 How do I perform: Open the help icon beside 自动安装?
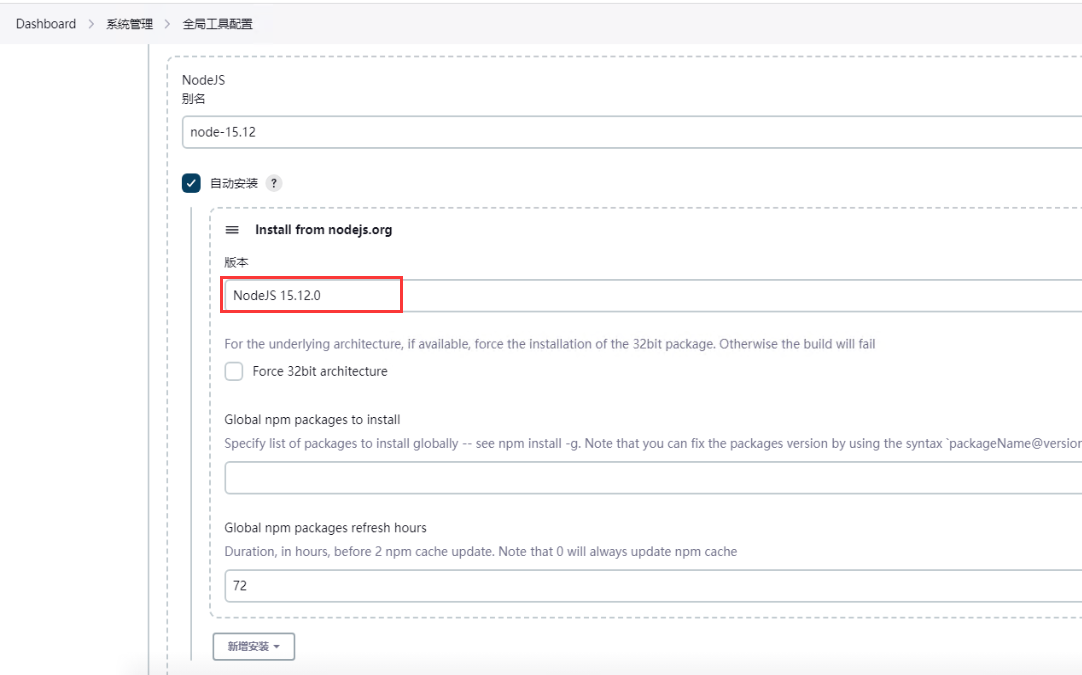274,183
